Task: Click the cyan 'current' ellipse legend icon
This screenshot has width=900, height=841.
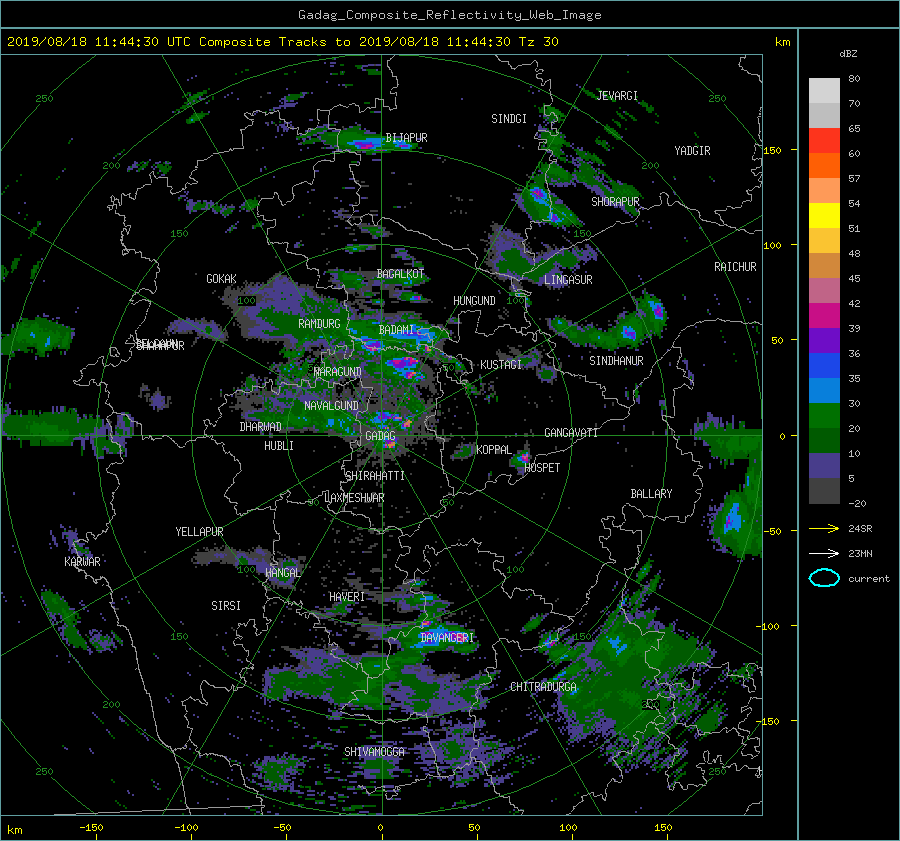Action: click(824, 578)
